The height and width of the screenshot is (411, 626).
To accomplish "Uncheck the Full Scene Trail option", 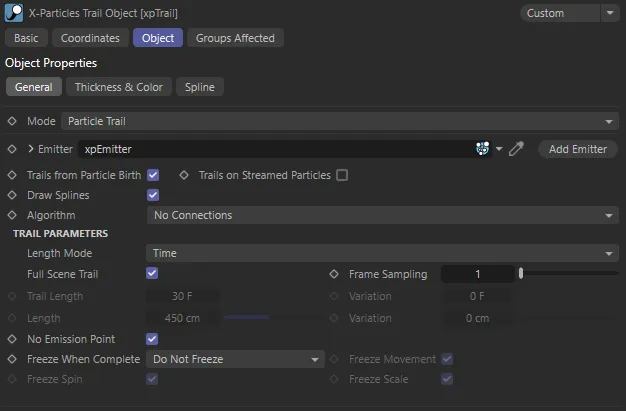I will 153,273.
